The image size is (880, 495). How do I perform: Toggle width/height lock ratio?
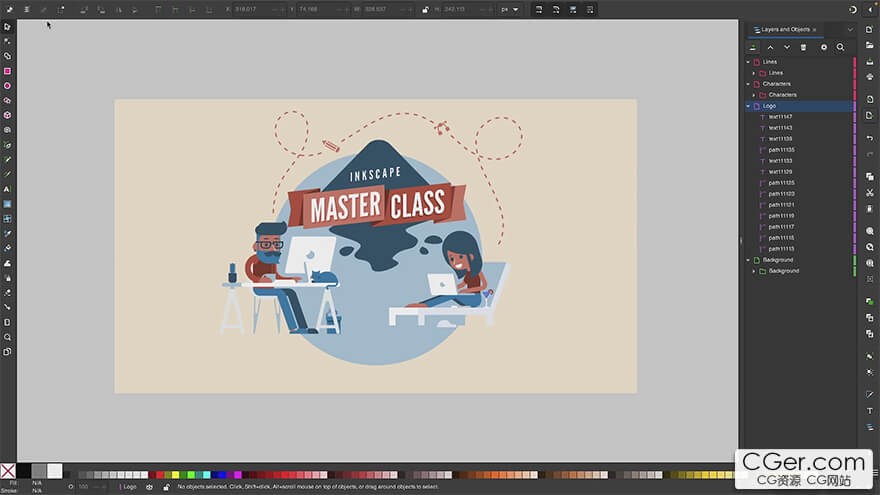[425, 10]
